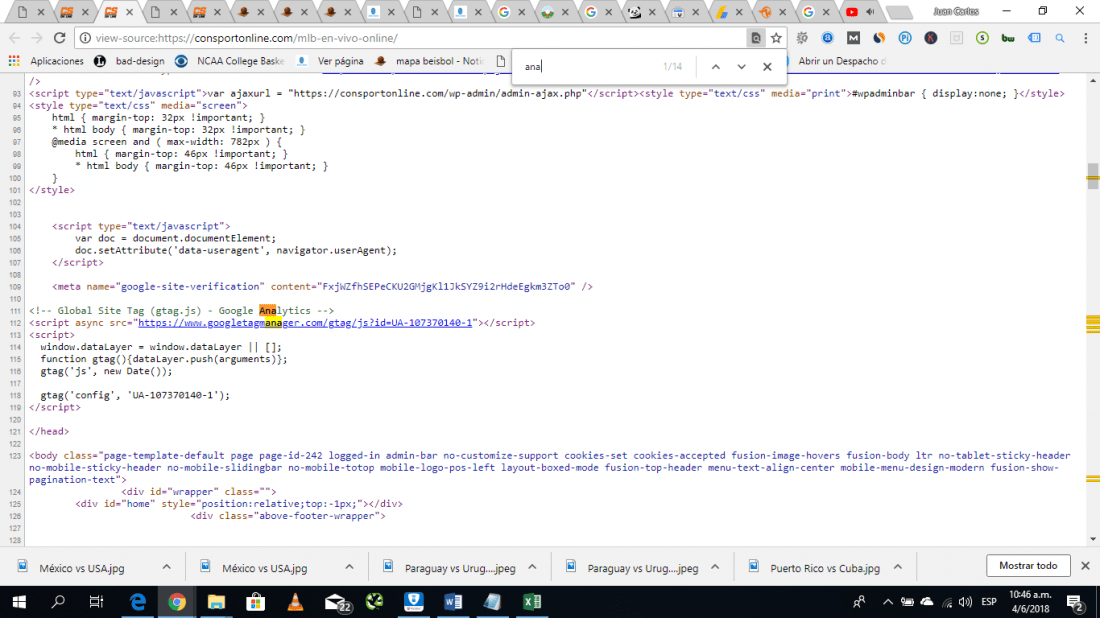Image resolution: width=1100 pixels, height=618 pixels.
Task: Click the green S extension icon
Action: pyautogui.click(x=982, y=38)
